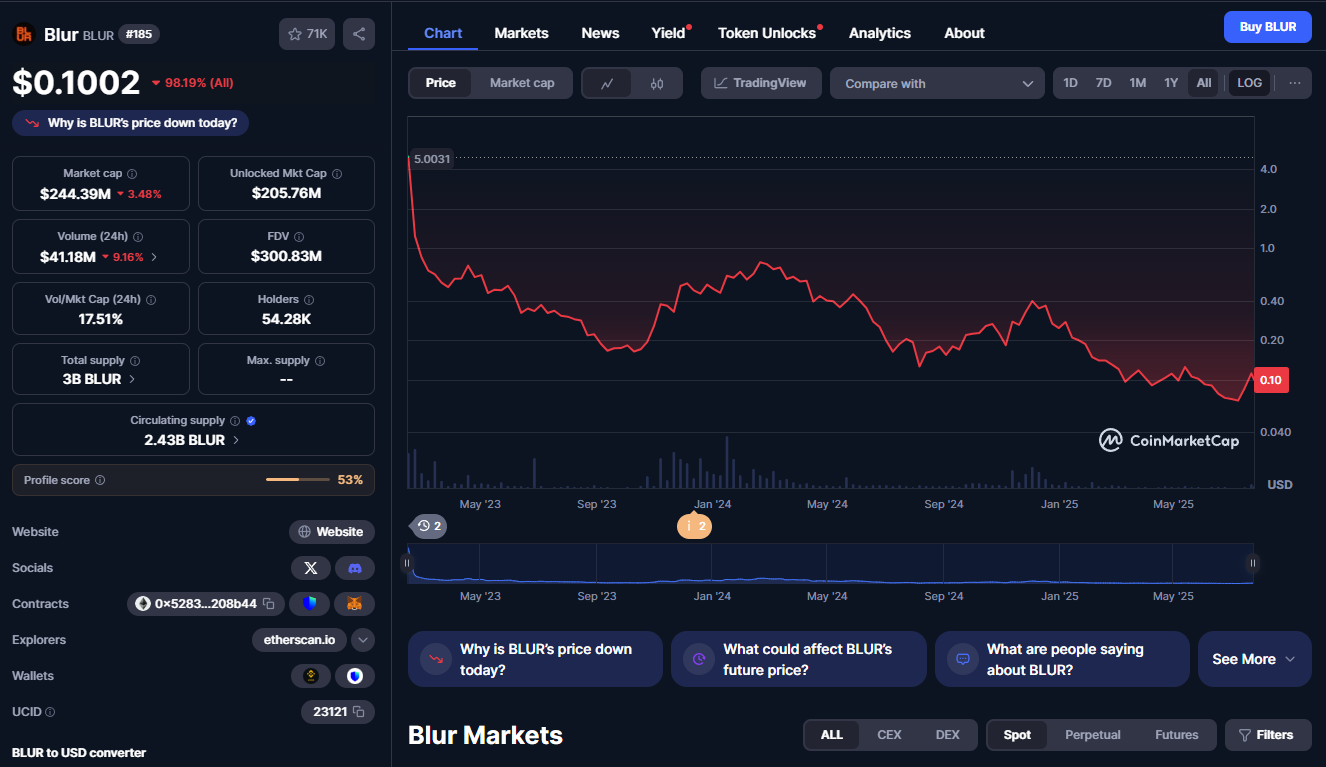The width and height of the screenshot is (1326, 767).
Task: Click the blue shield icon next to contract
Action: pos(309,604)
